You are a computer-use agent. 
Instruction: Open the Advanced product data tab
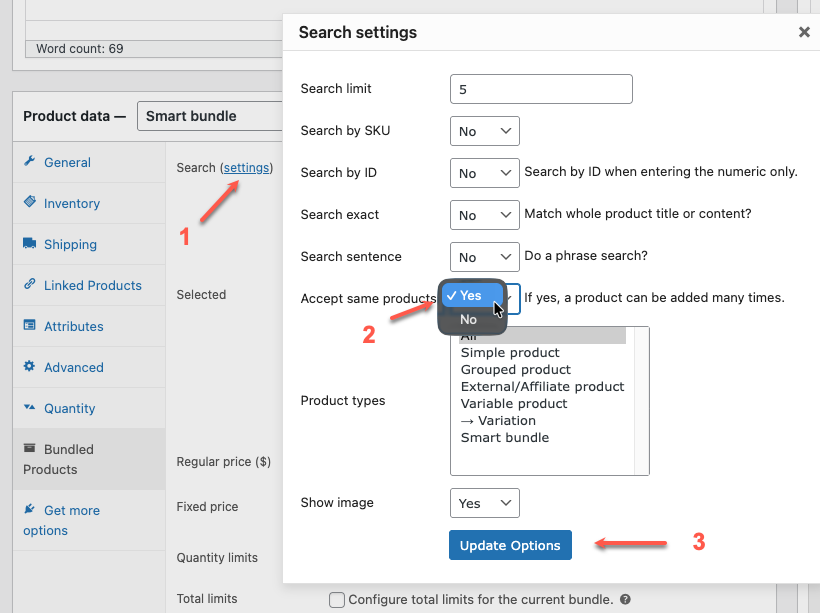[x=89, y=367]
